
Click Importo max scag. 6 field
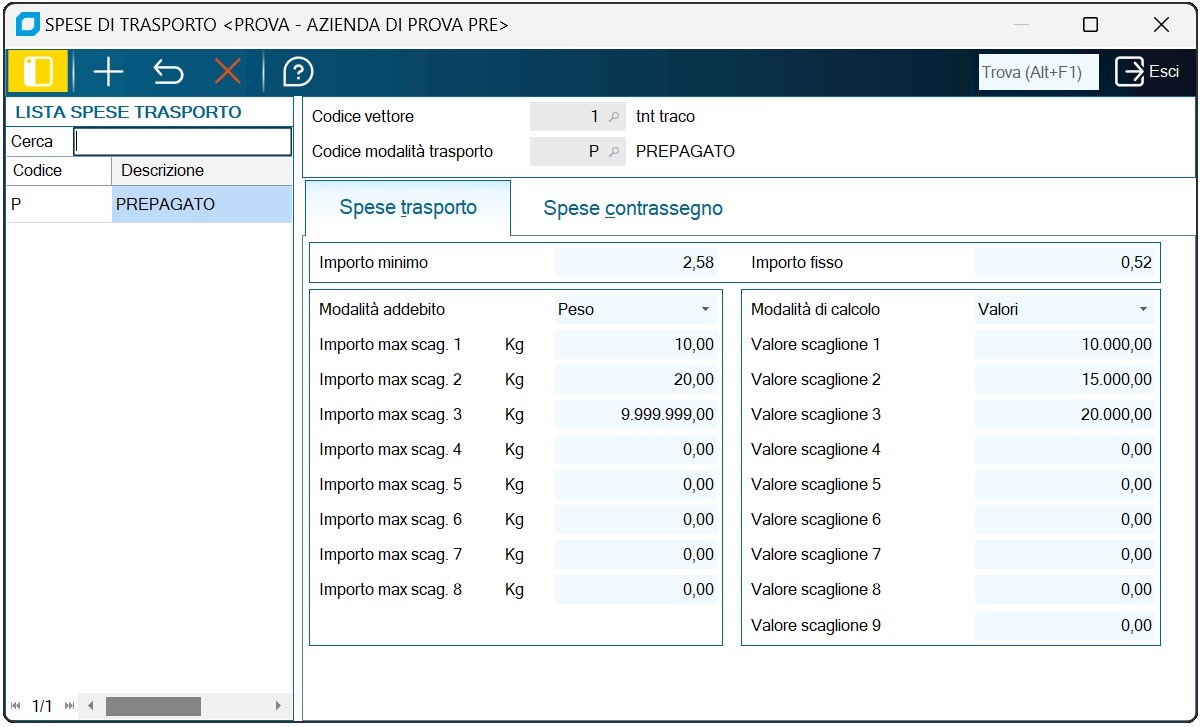point(635,520)
